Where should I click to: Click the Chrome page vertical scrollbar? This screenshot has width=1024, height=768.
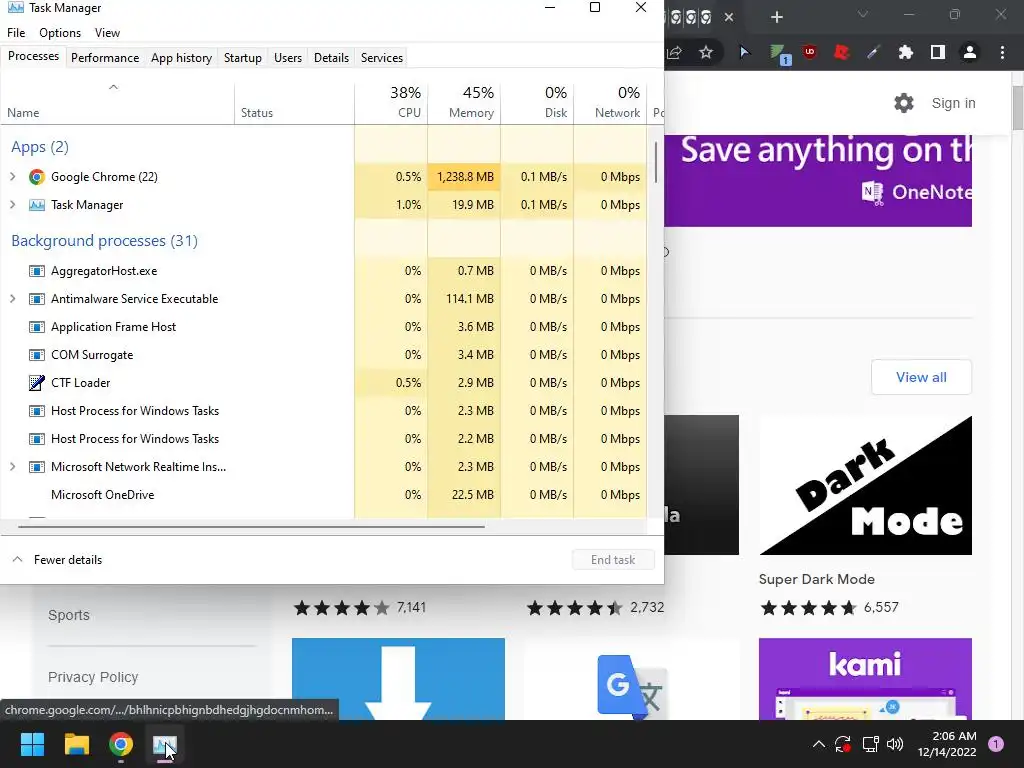point(1017,108)
